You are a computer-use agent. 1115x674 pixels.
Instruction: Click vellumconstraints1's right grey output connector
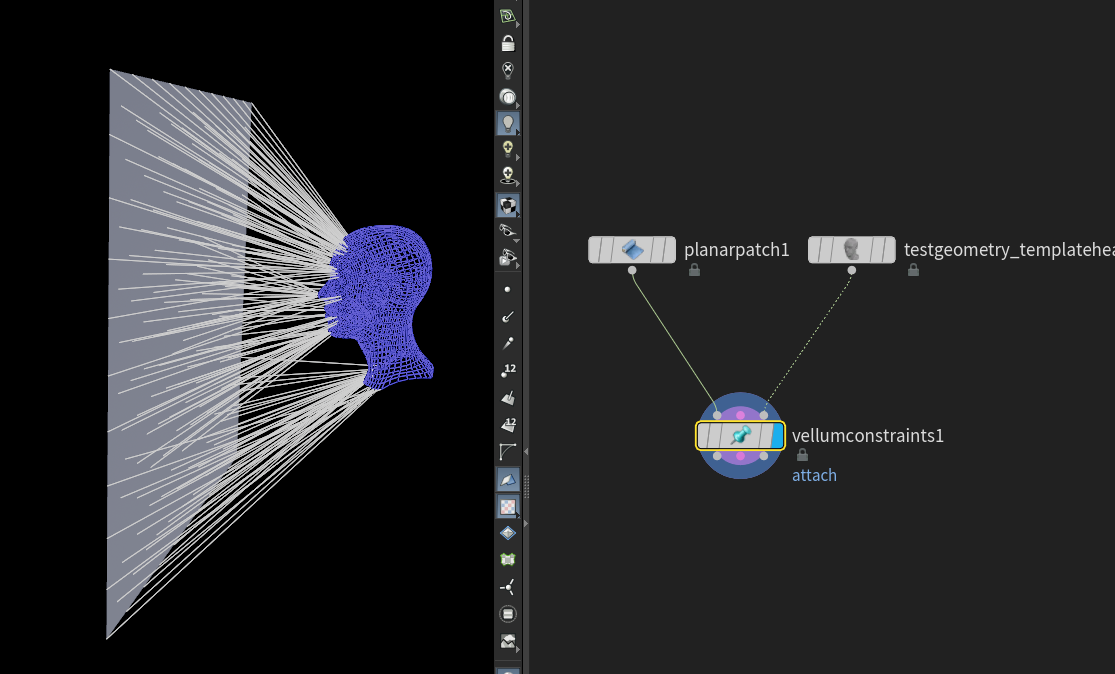click(764, 456)
